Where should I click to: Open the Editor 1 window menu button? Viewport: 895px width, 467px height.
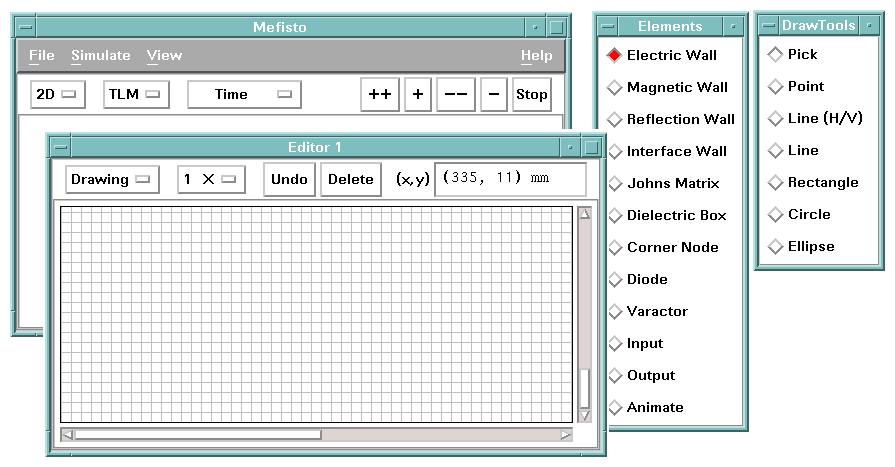pos(61,147)
